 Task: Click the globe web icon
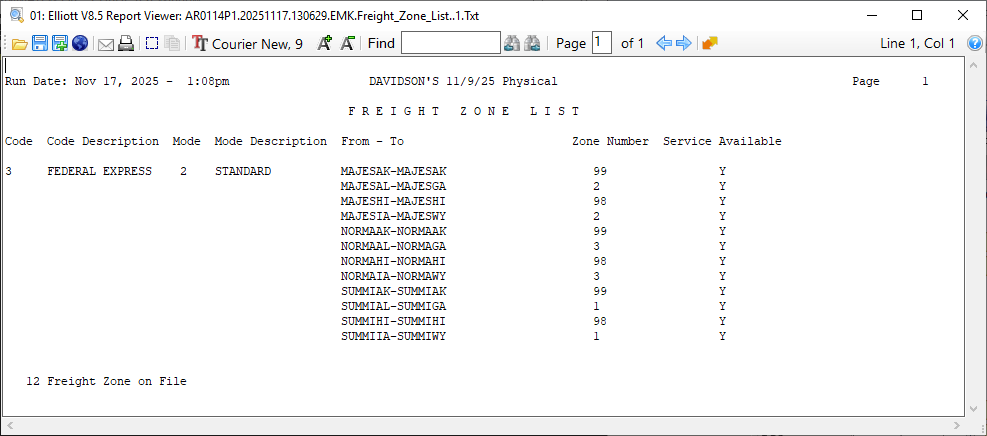coord(80,43)
